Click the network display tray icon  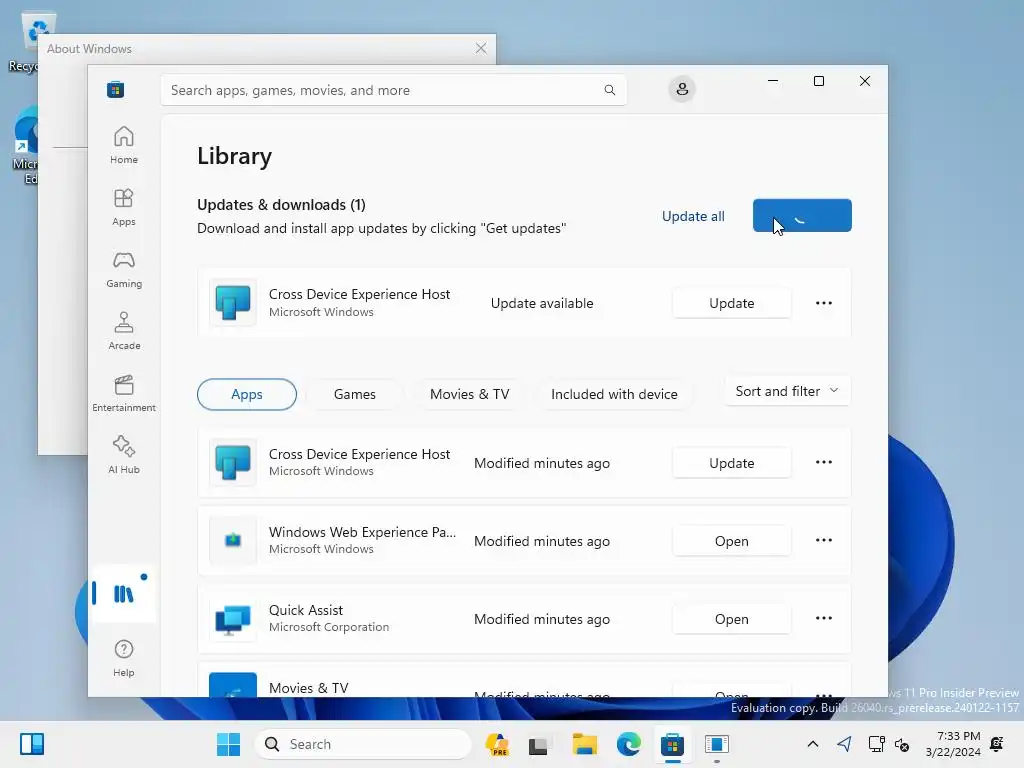click(x=876, y=744)
